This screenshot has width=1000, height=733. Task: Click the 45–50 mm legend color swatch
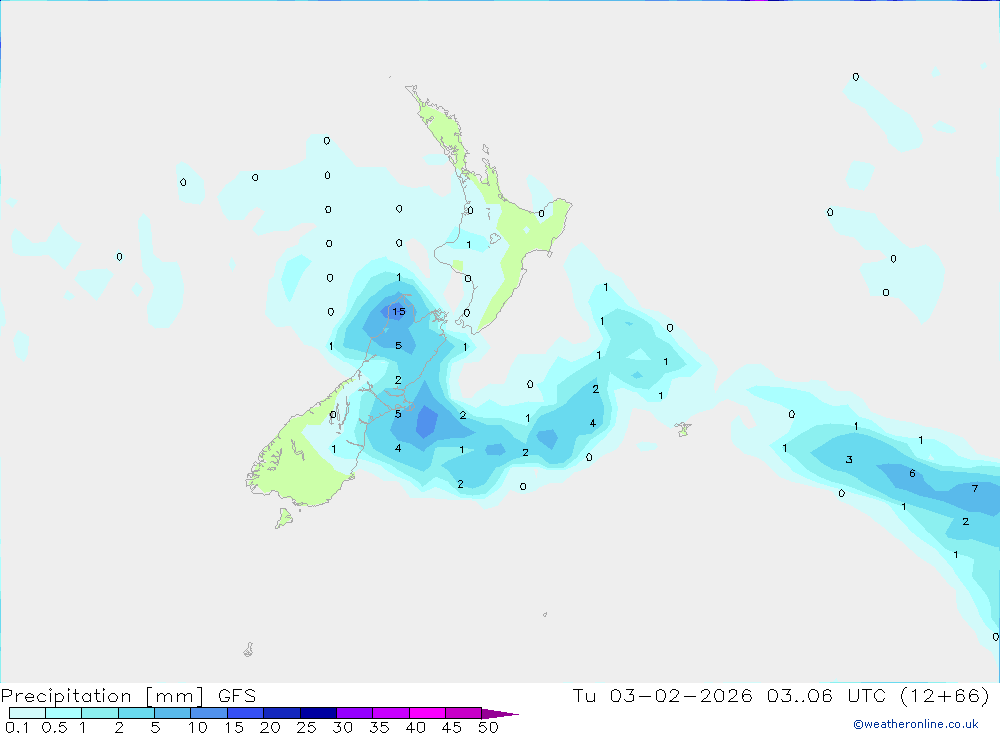463,713
